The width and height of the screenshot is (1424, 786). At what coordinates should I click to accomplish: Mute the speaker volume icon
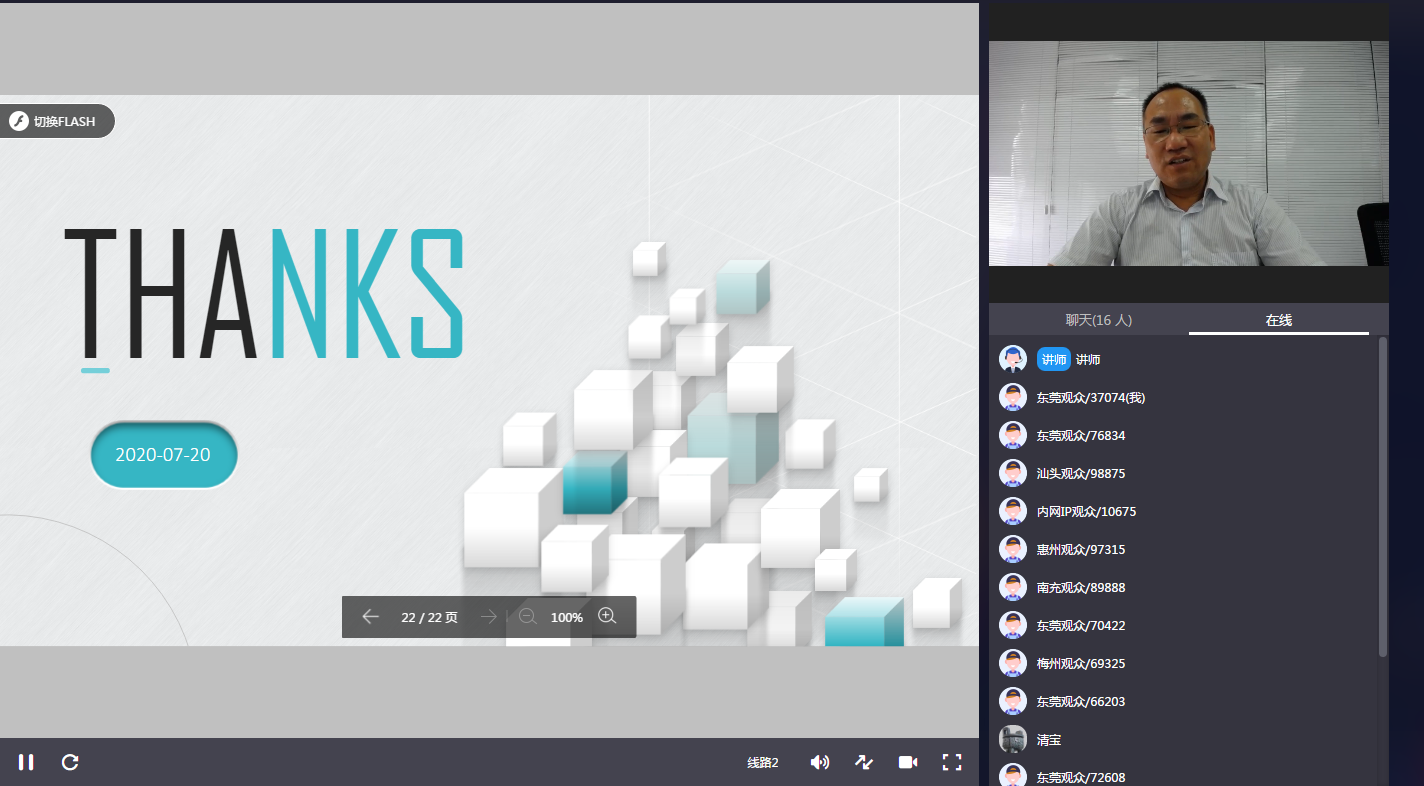[x=820, y=762]
